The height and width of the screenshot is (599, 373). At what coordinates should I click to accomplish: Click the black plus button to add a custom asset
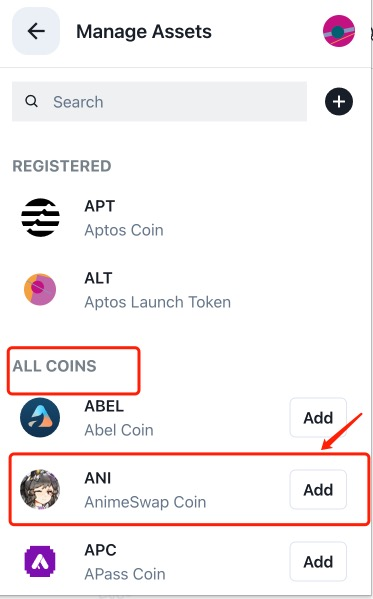click(x=339, y=102)
